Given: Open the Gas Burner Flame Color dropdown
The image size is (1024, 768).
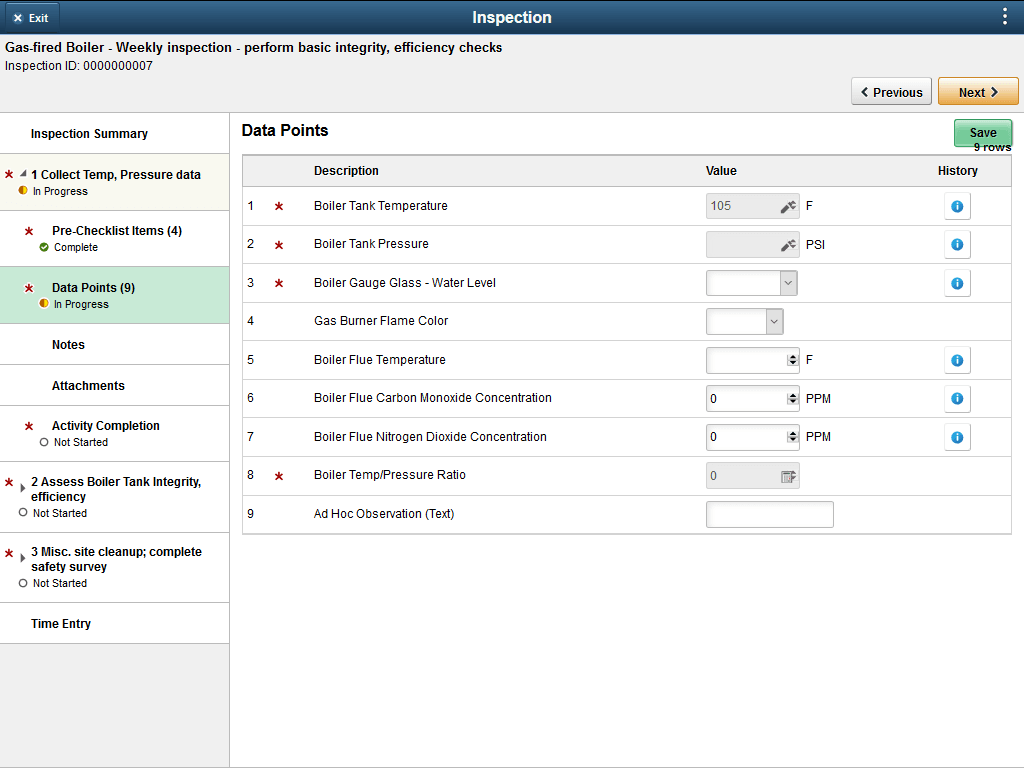Looking at the screenshot, I should pyautogui.click(x=774, y=321).
